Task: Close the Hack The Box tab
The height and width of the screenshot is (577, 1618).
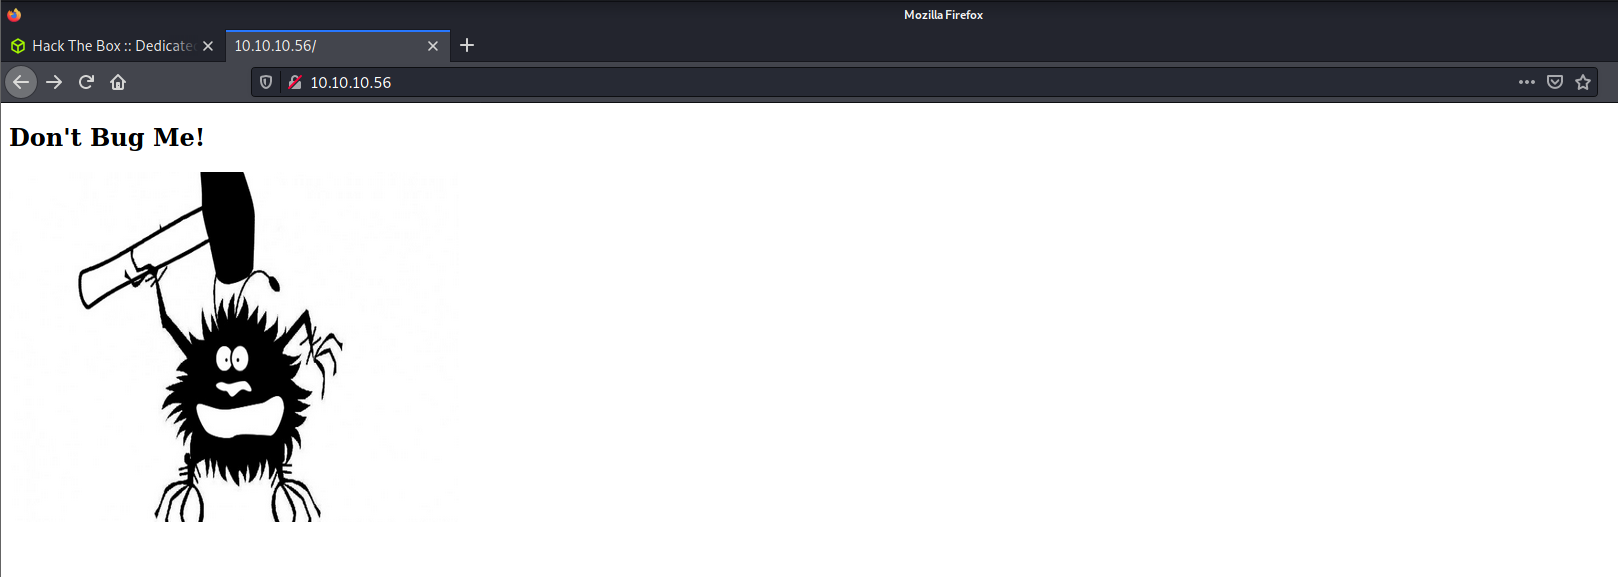Action: tap(208, 46)
